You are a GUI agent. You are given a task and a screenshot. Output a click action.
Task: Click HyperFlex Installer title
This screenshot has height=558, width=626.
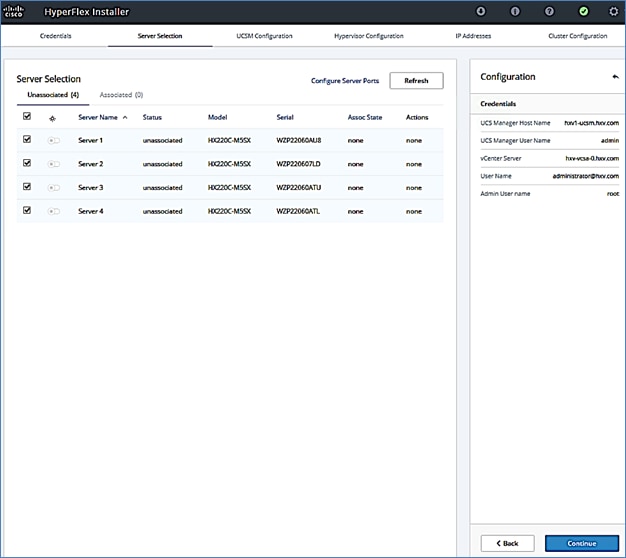point(87,12)
